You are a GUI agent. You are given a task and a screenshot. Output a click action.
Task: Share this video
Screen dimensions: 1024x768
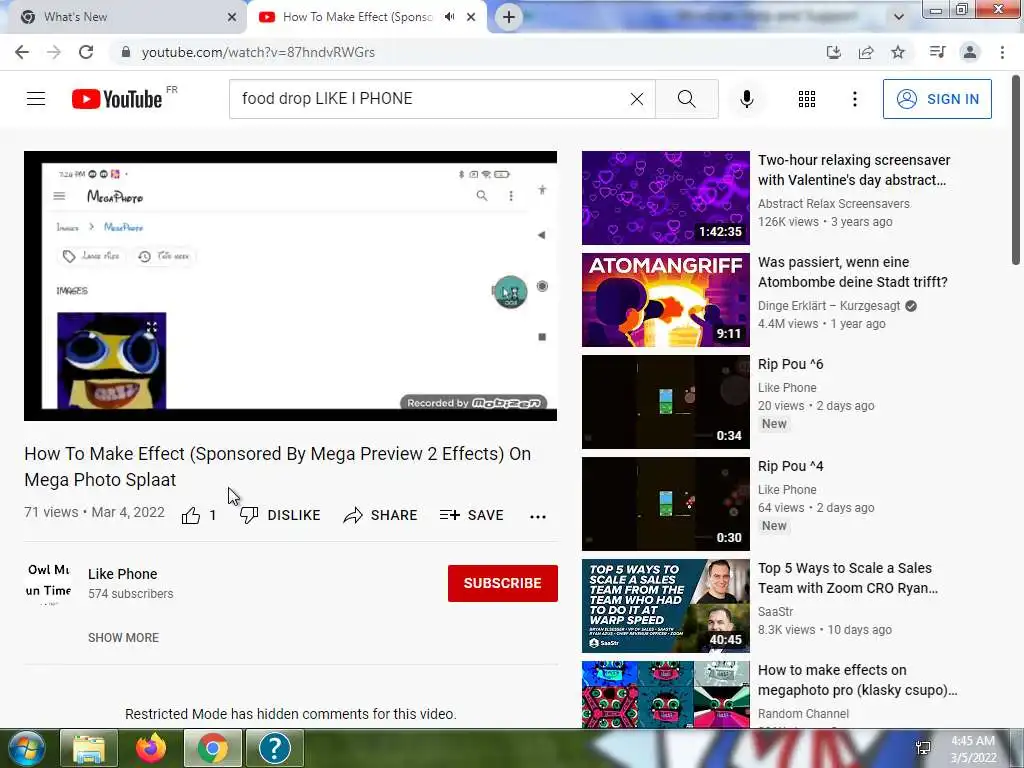(380, 515)
